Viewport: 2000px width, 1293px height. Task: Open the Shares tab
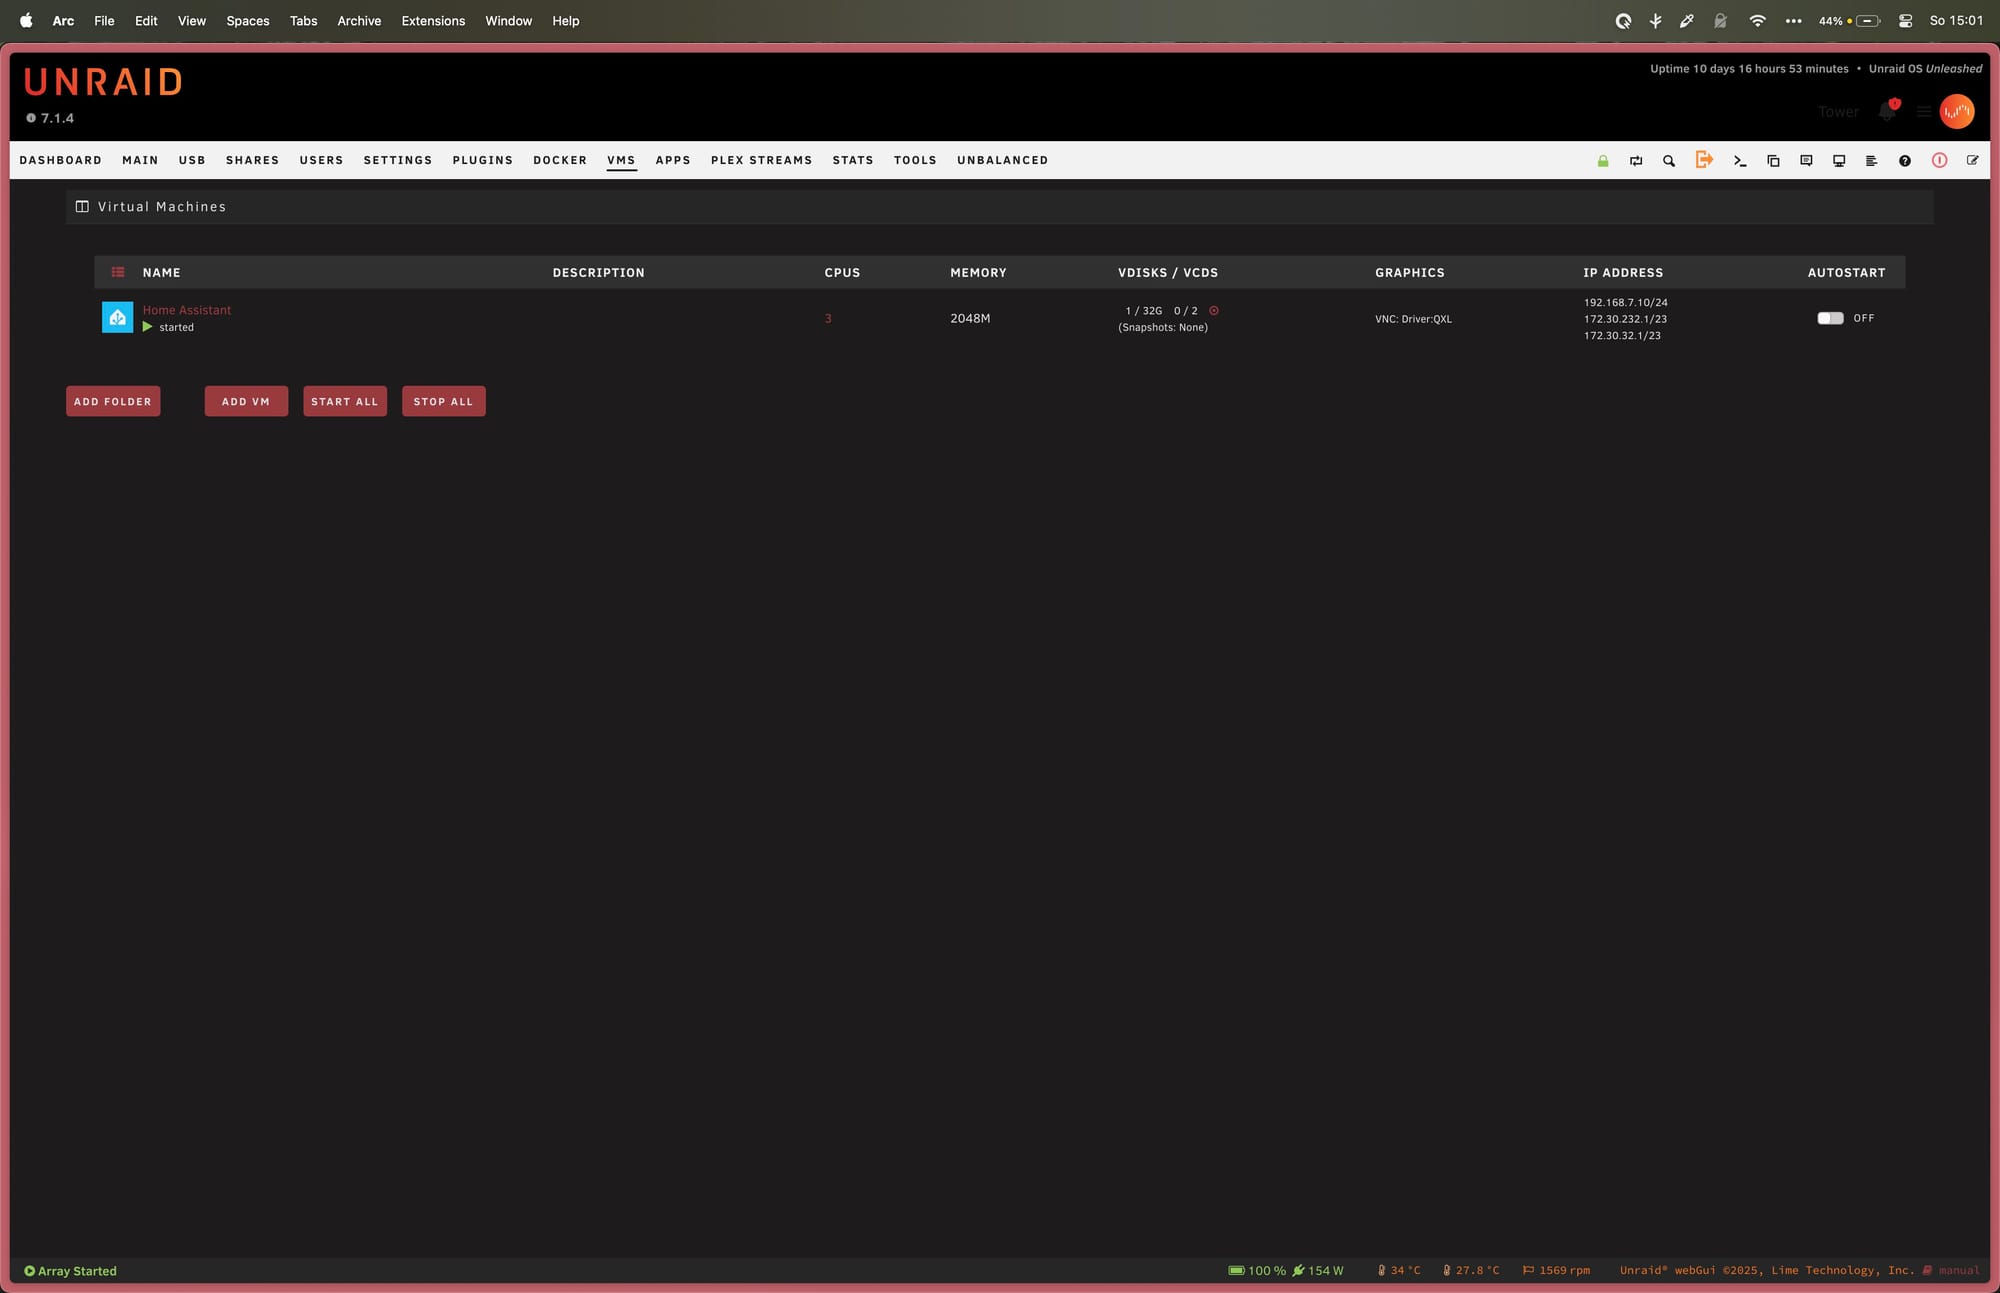(252, 160)
